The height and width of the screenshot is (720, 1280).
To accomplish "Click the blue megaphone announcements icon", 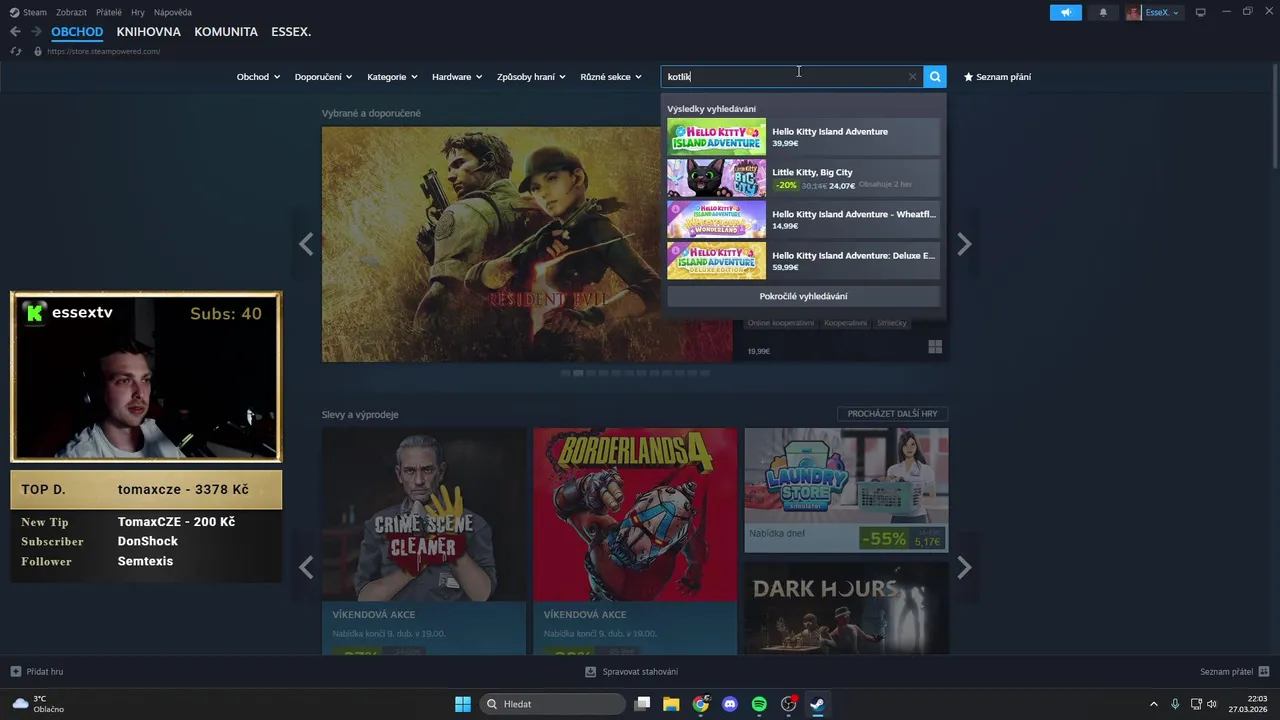I will pyautogui.click(x=1065, y=12).
